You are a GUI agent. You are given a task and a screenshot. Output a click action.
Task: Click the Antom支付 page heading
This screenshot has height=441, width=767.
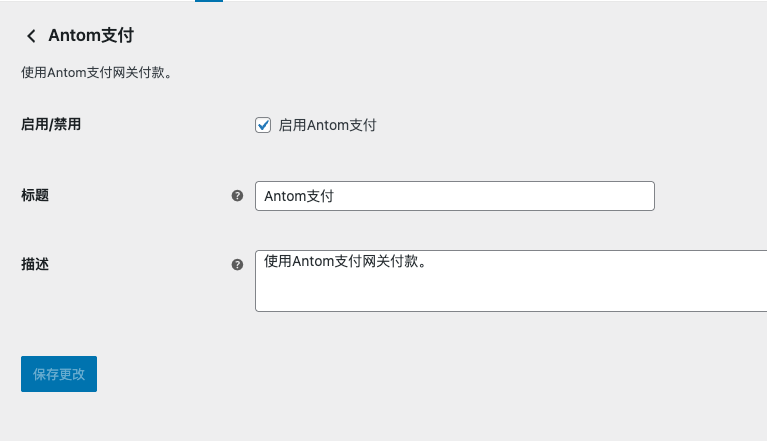[x=91, y=36]
